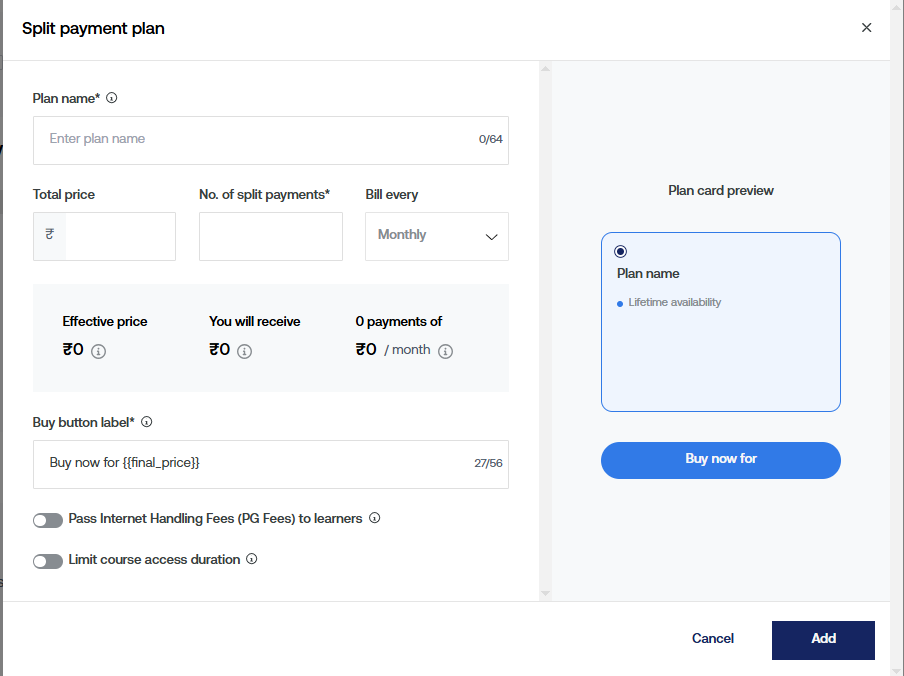The image size is (904, 676).
Task: Click info icon for Limit course access
Action: click(x=252, y=559)
